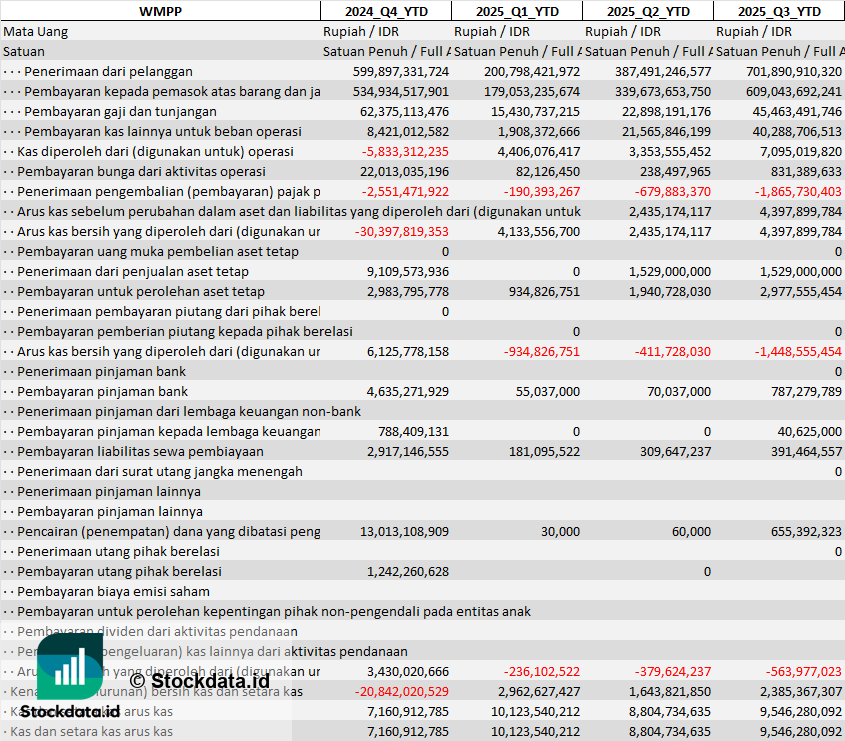Click the Stockdata.id text beneath the logo

(x=70, y=712)
